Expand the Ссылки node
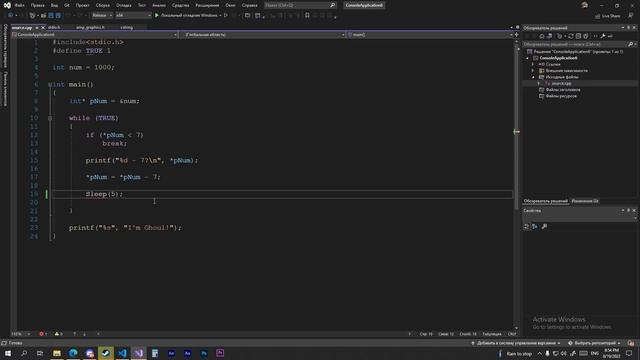The height and width of the screenshot is (360, 640). (x=533, y=64)
